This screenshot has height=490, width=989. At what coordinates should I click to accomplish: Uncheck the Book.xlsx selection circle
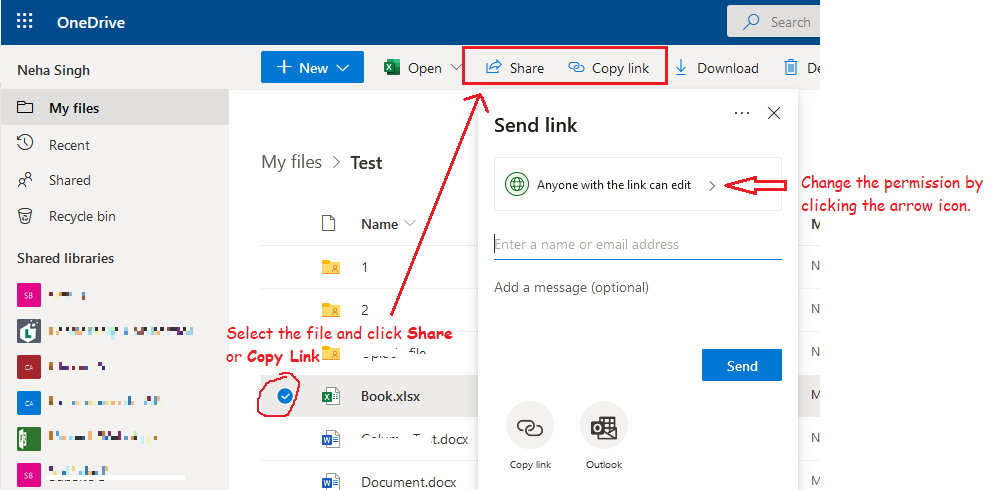coord(285,396)
